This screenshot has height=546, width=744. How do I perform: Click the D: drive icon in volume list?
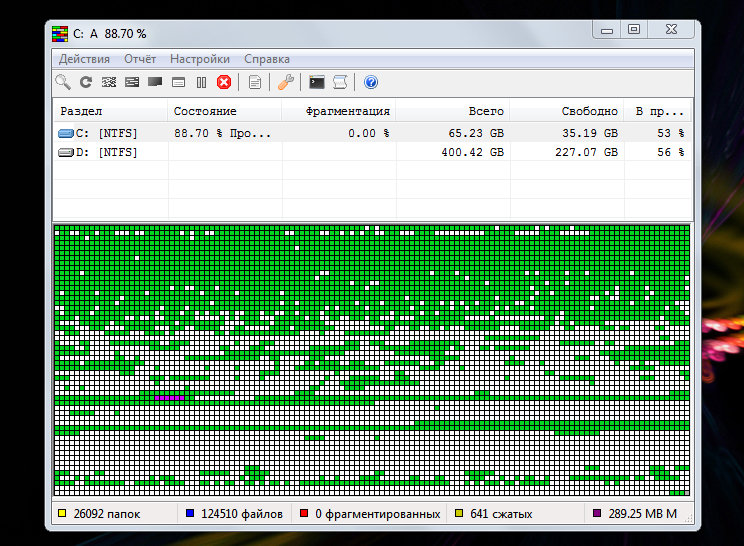click(66, 152)
